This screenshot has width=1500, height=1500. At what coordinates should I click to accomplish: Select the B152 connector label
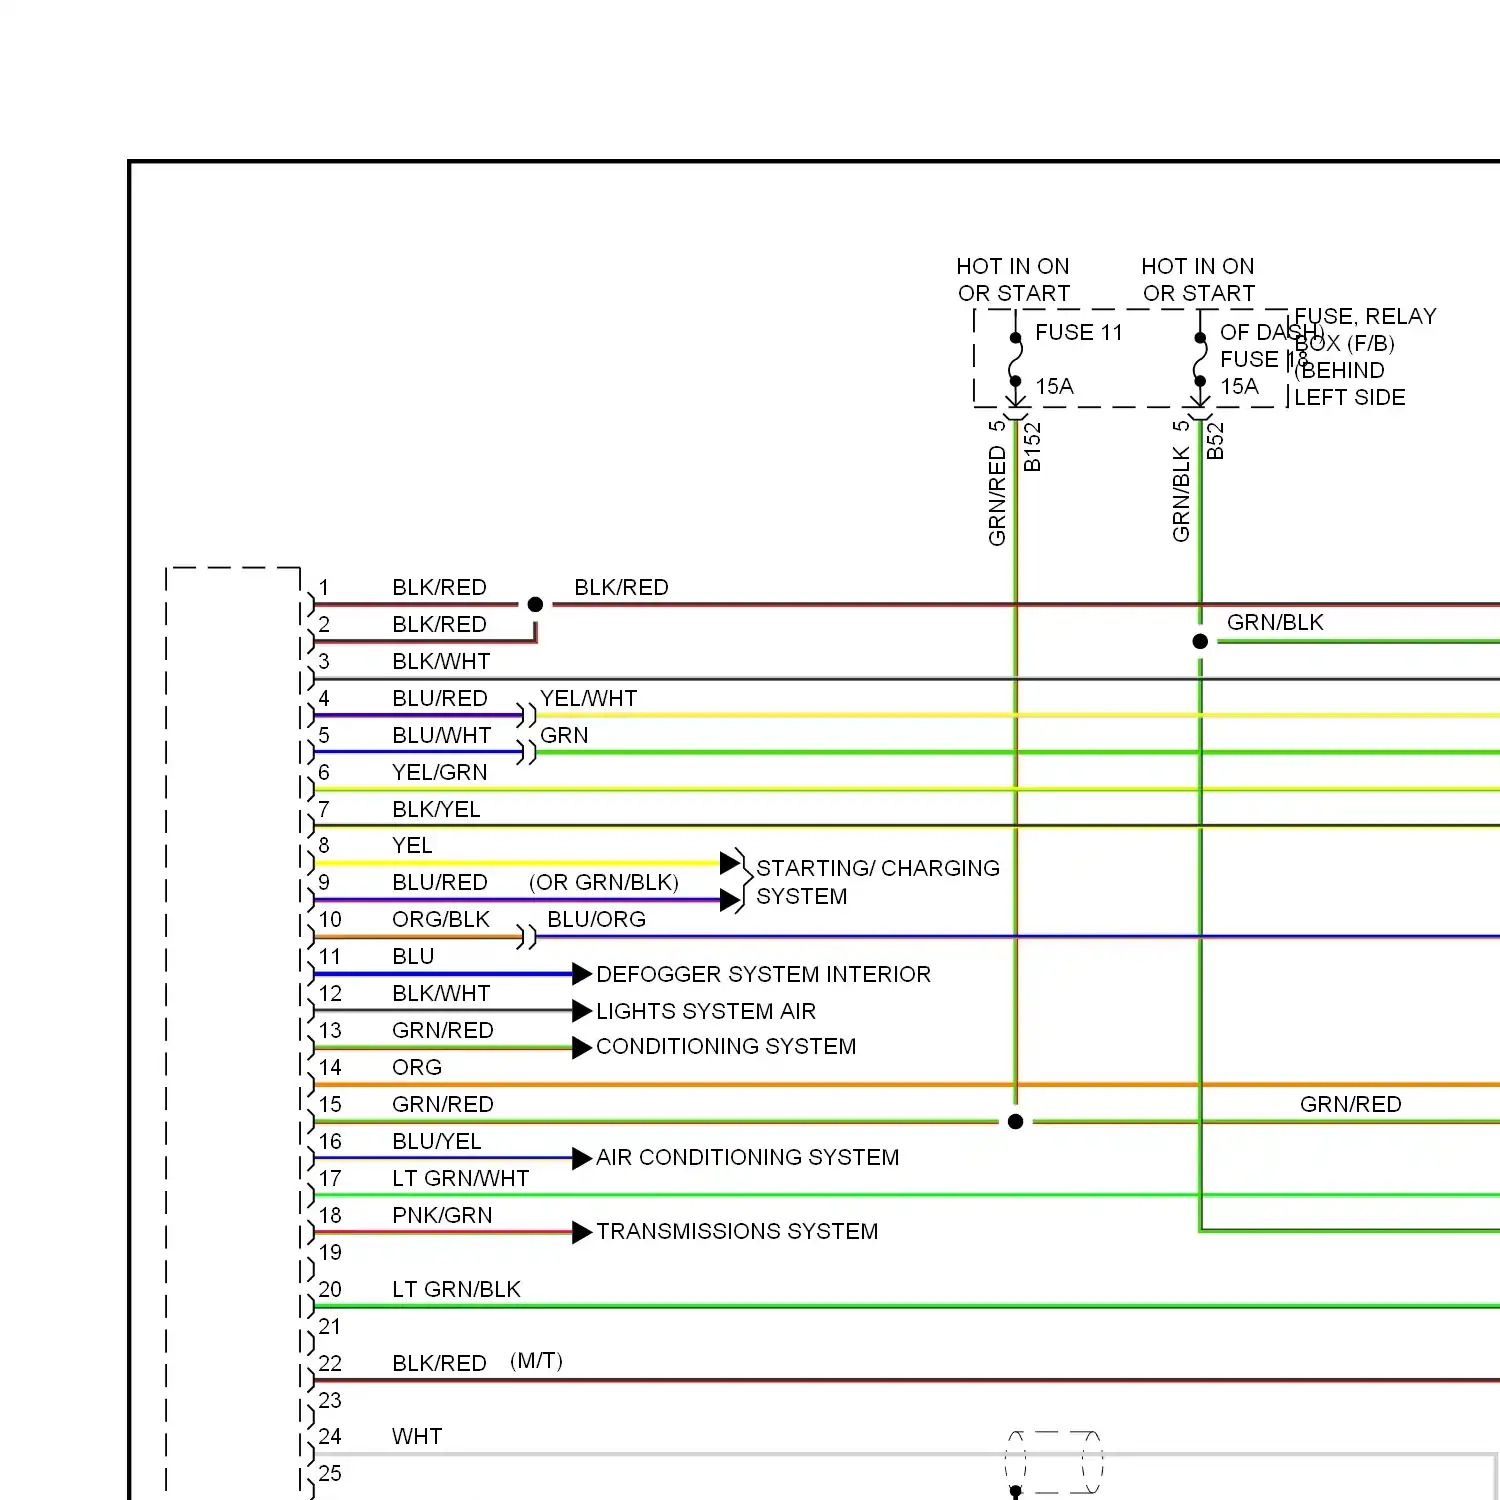pyautogui.click(x=1032, y=446)
